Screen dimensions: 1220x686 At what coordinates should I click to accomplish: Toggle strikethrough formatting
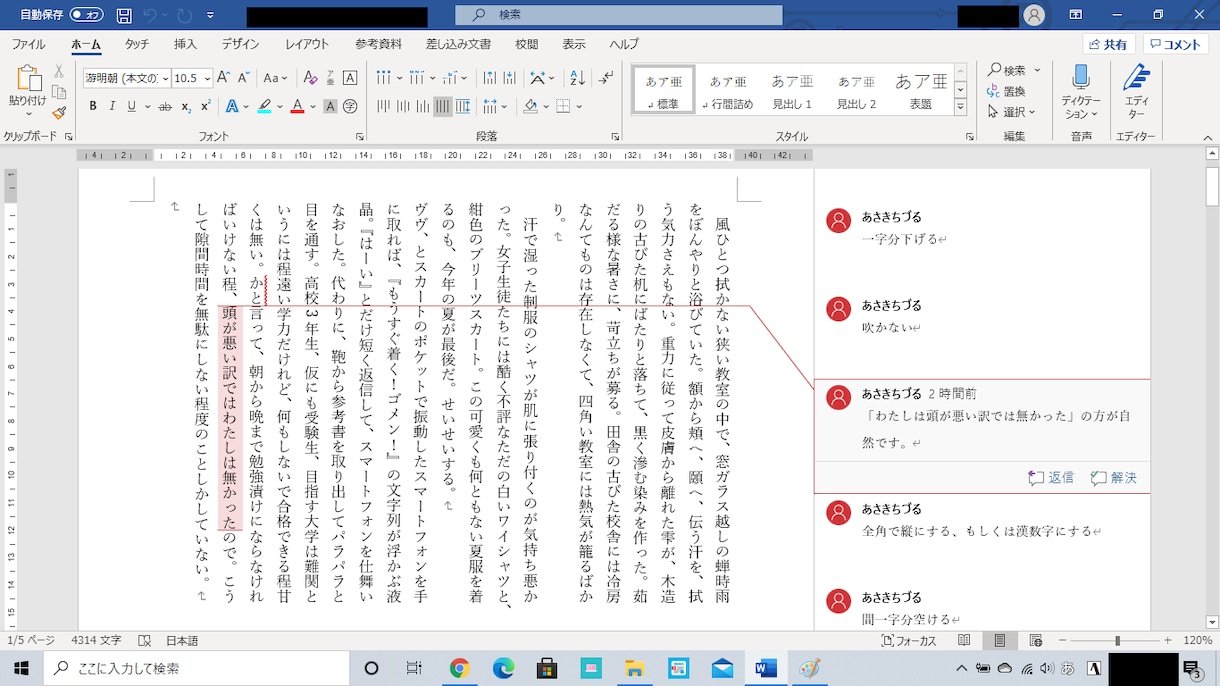point(164,106)
